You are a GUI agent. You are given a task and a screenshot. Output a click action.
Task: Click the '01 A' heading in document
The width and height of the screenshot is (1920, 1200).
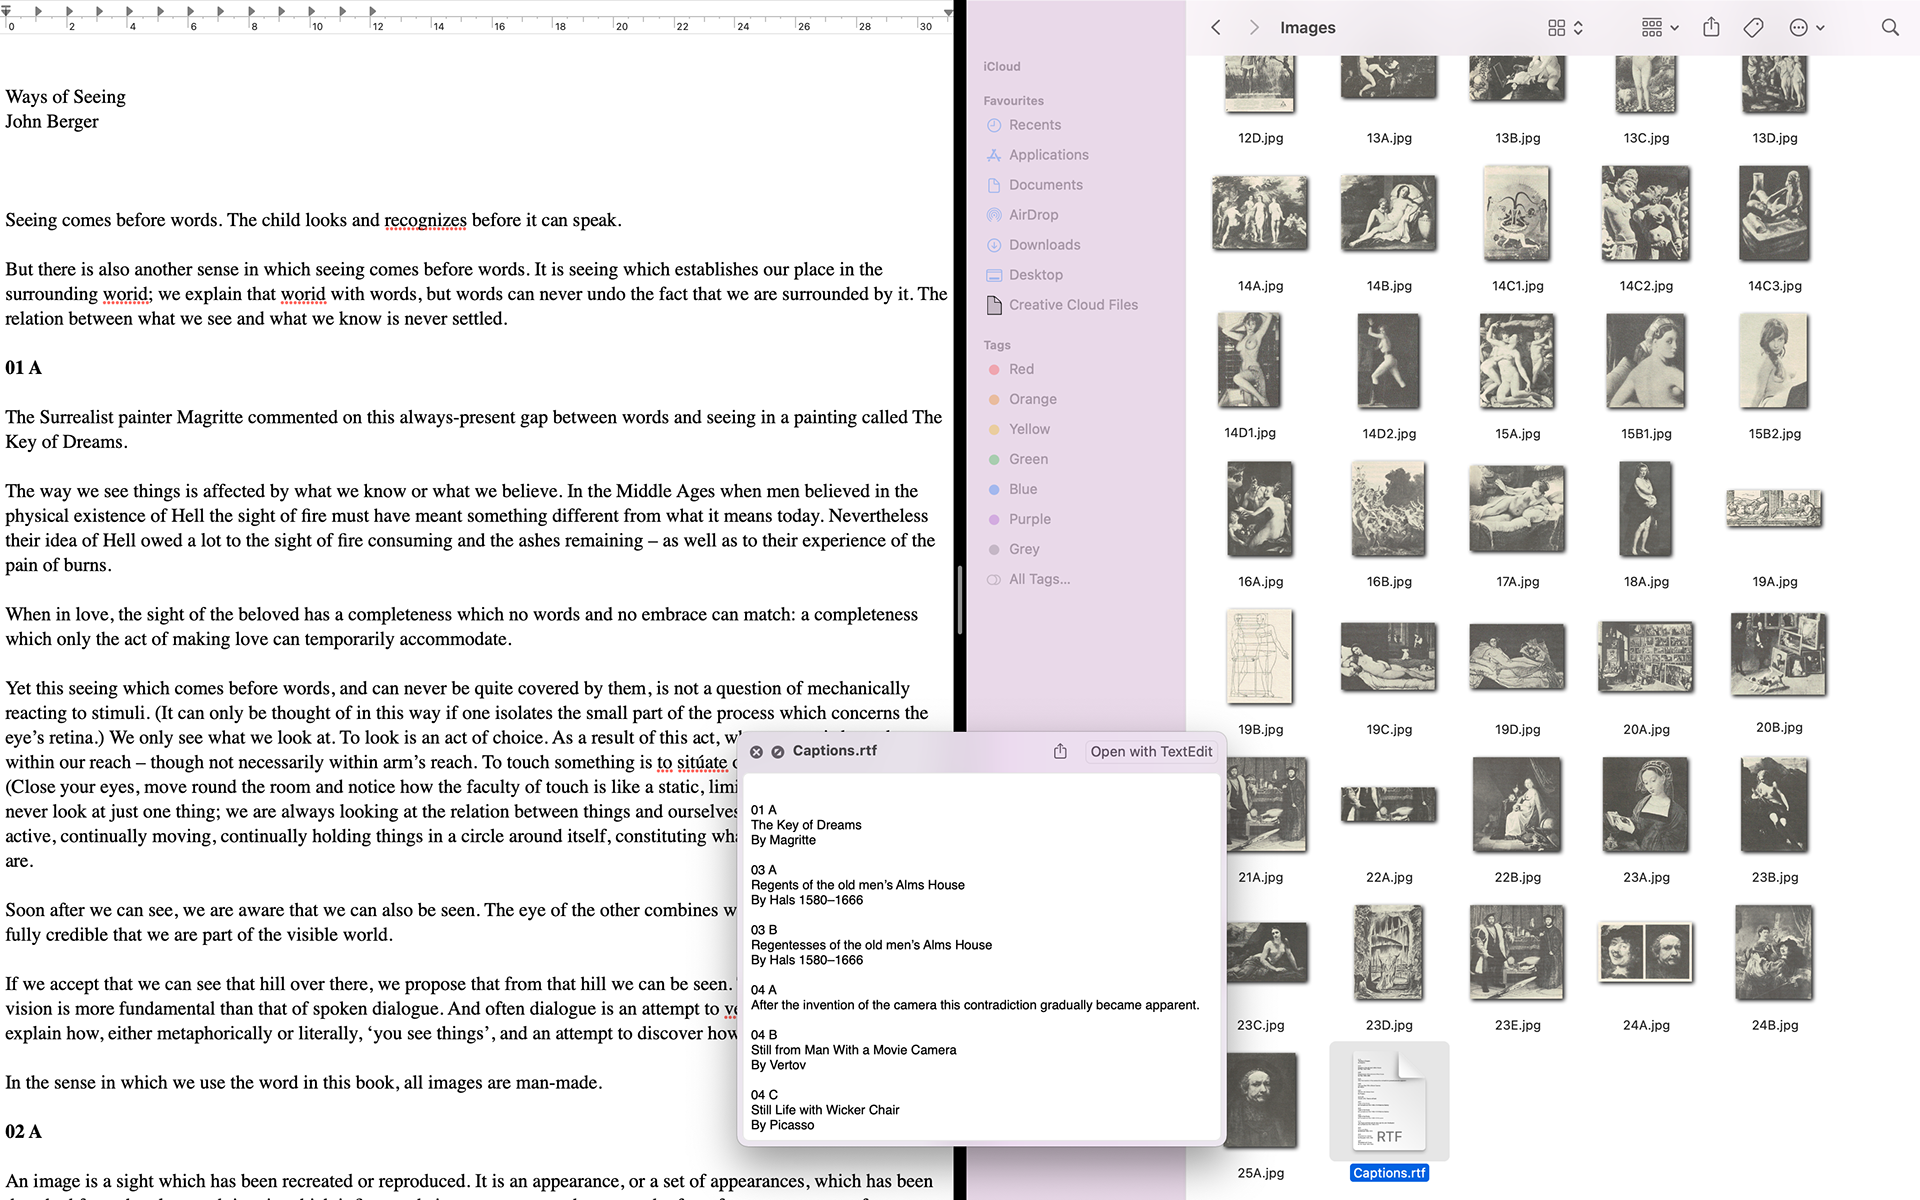coord(23,368)
